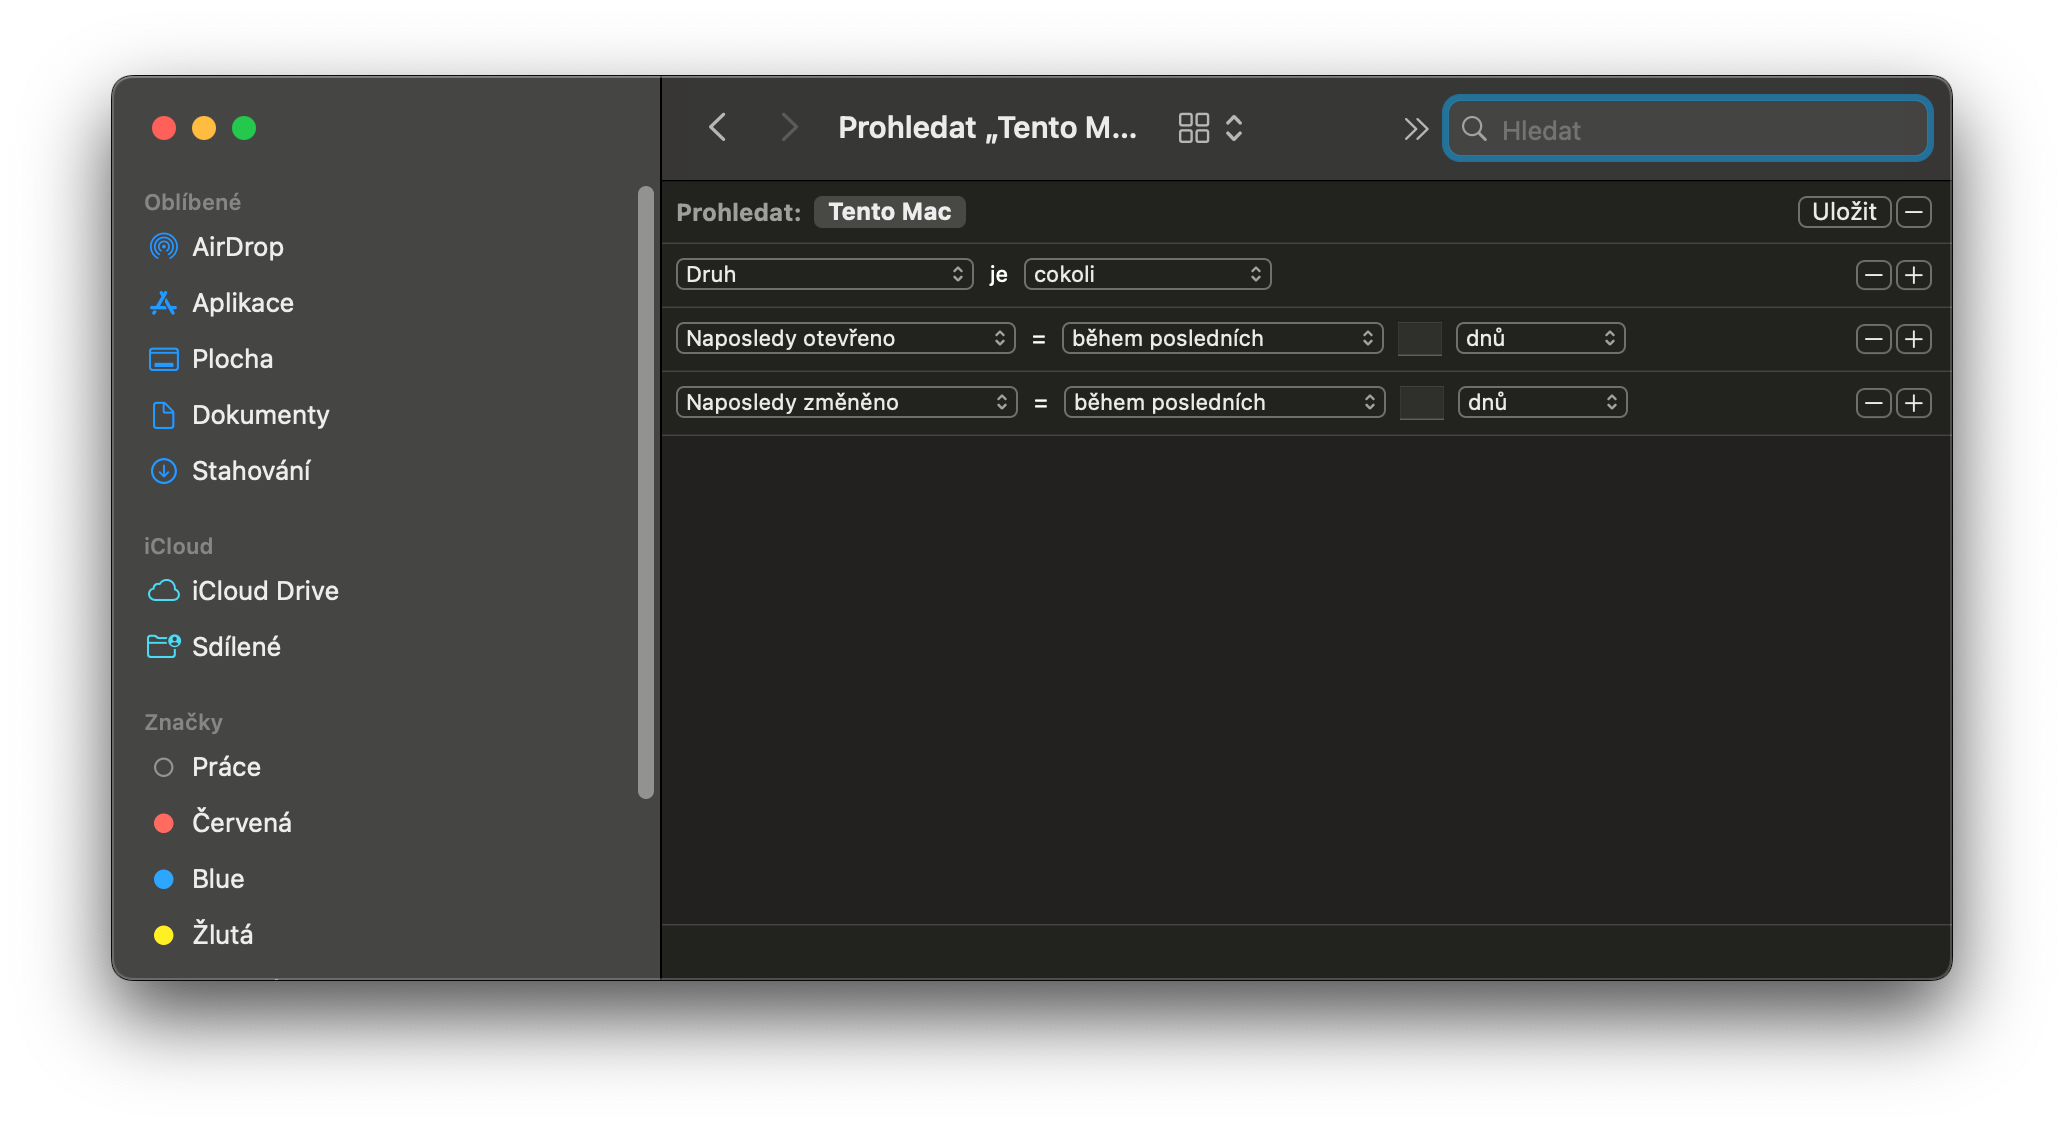Open iCloud Drive in sidebar
The height and width of the screenshot is (1128, 2064).
tap(264, 591)
